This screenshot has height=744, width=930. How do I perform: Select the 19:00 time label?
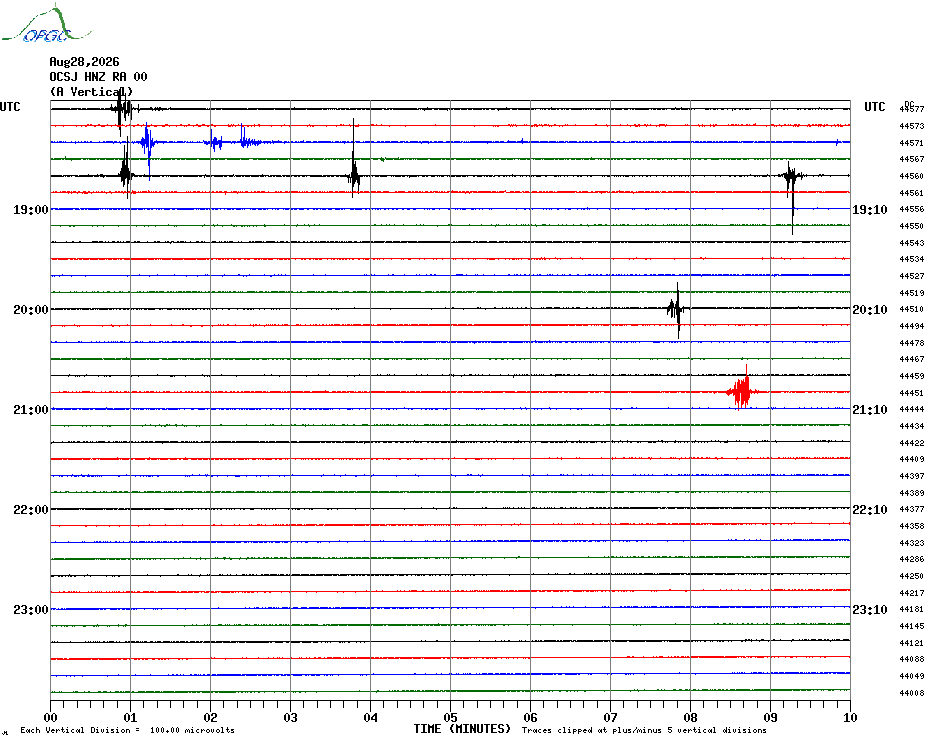(x=31, y=210)
